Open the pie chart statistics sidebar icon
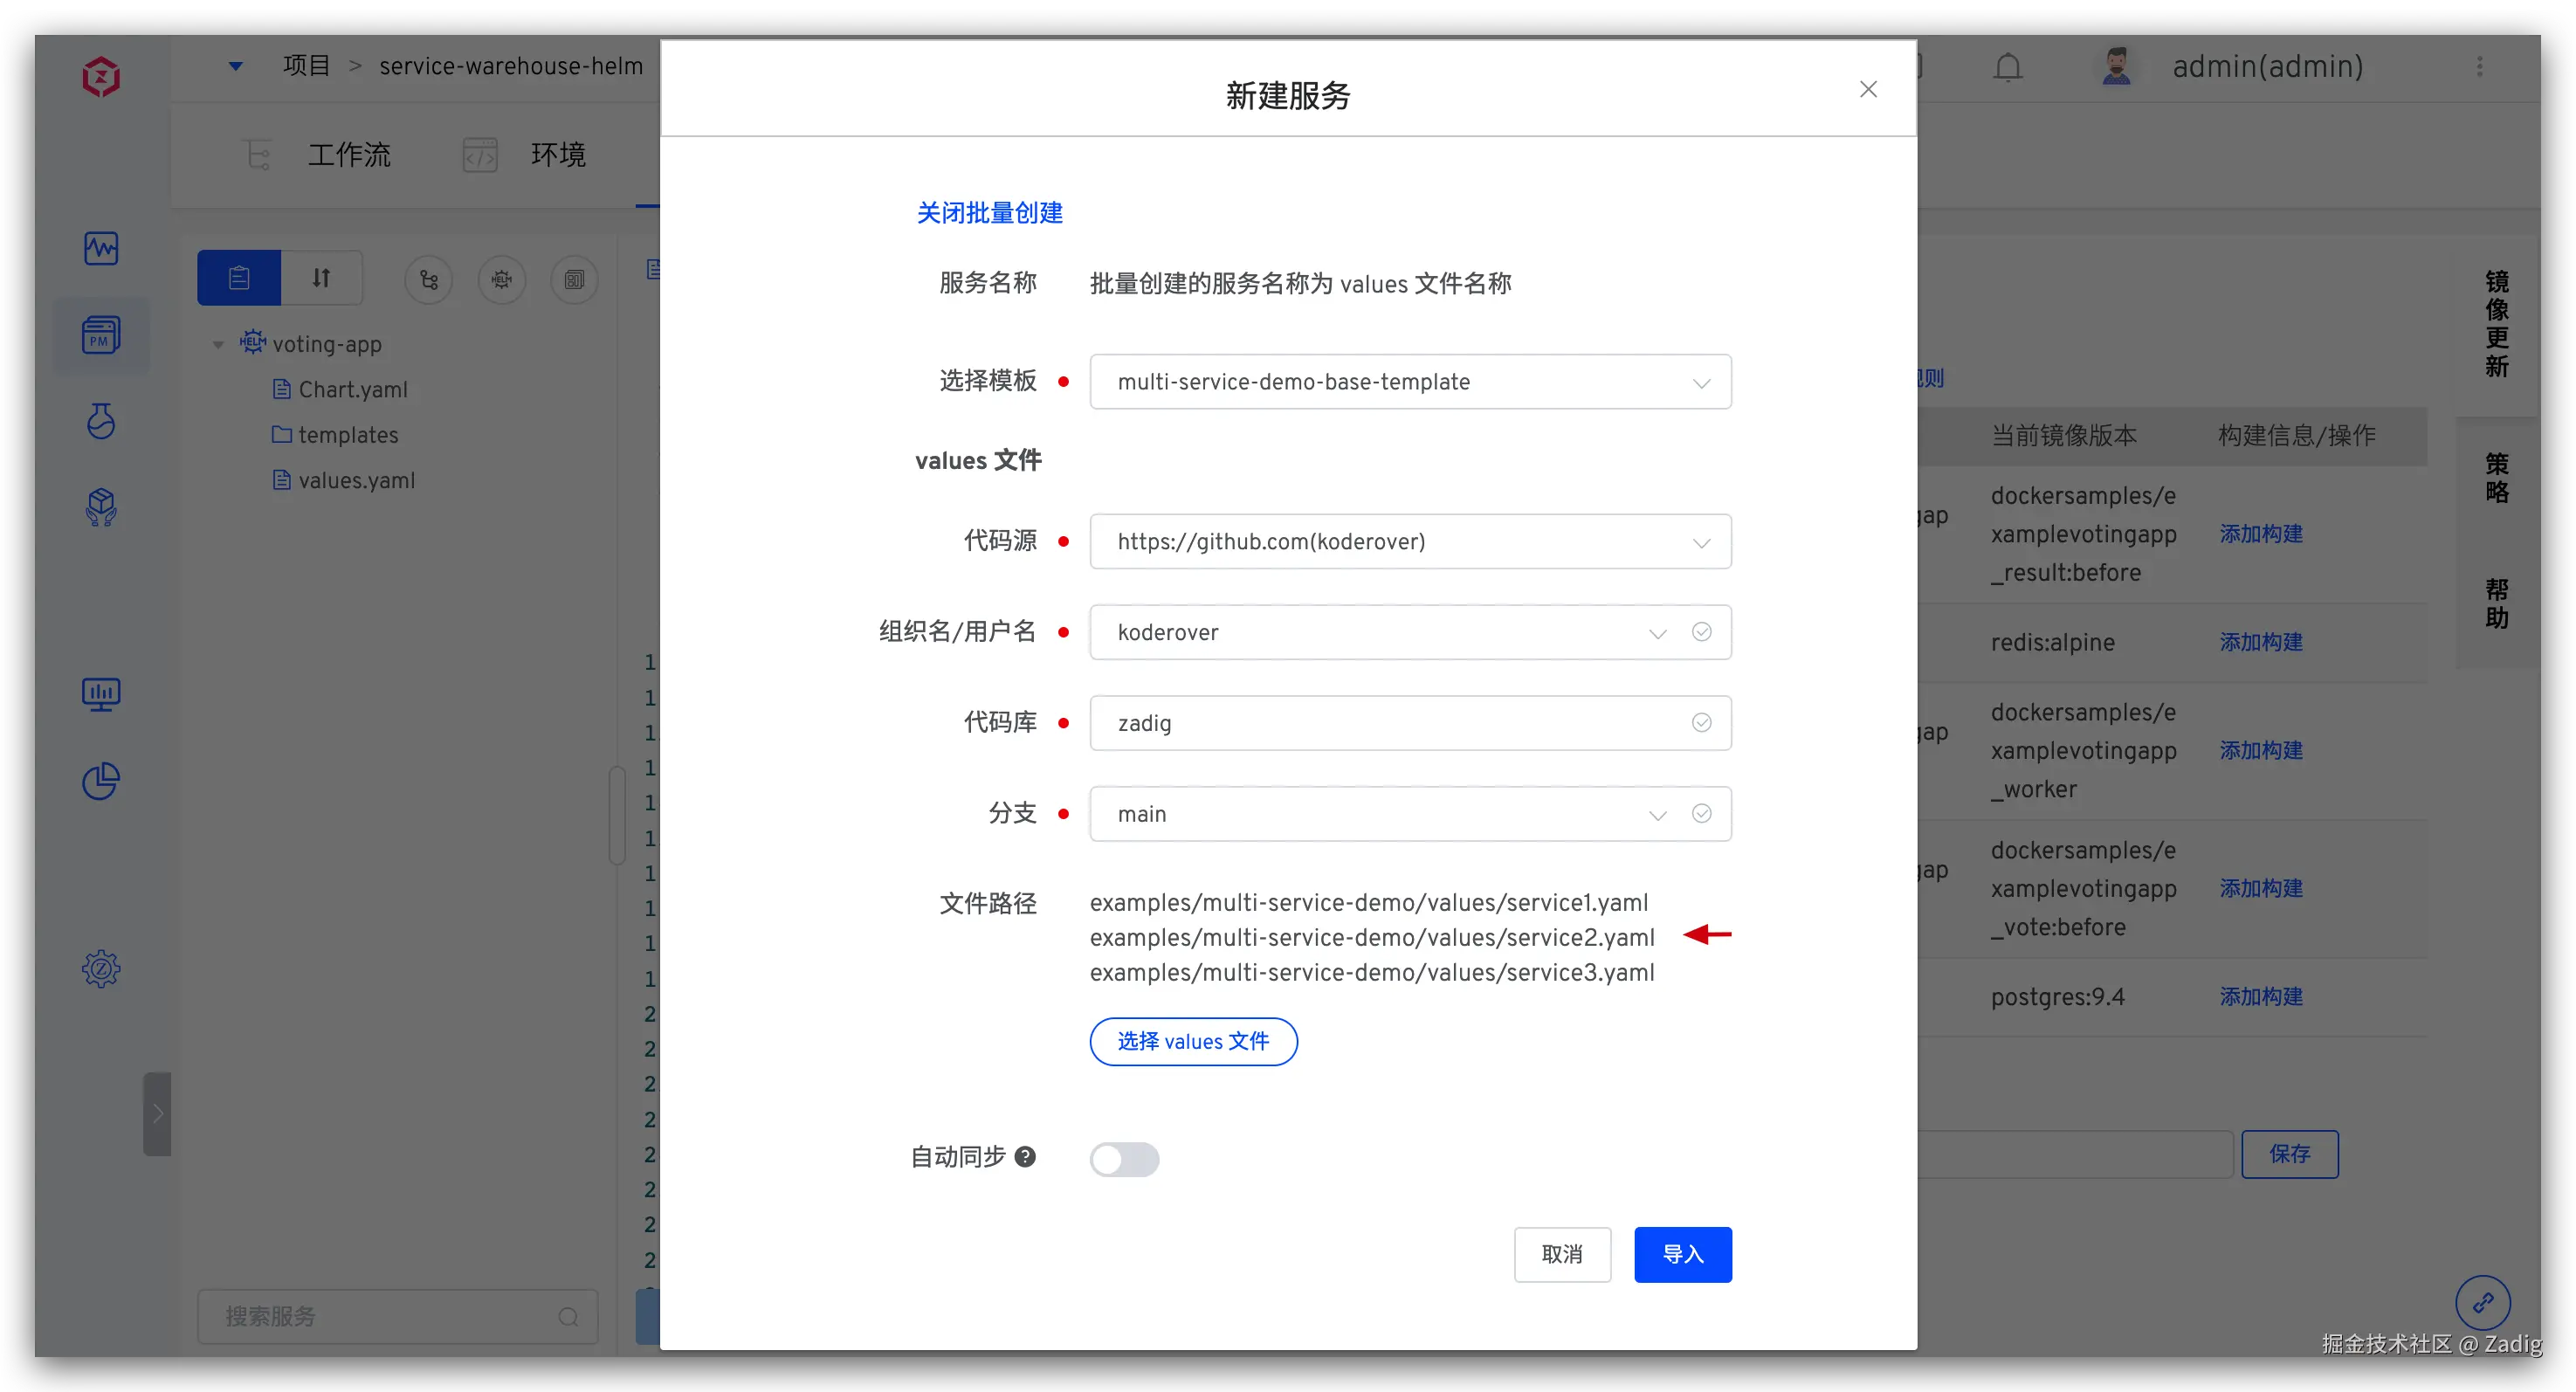The image size is (2576, 1392). [101, 781]
